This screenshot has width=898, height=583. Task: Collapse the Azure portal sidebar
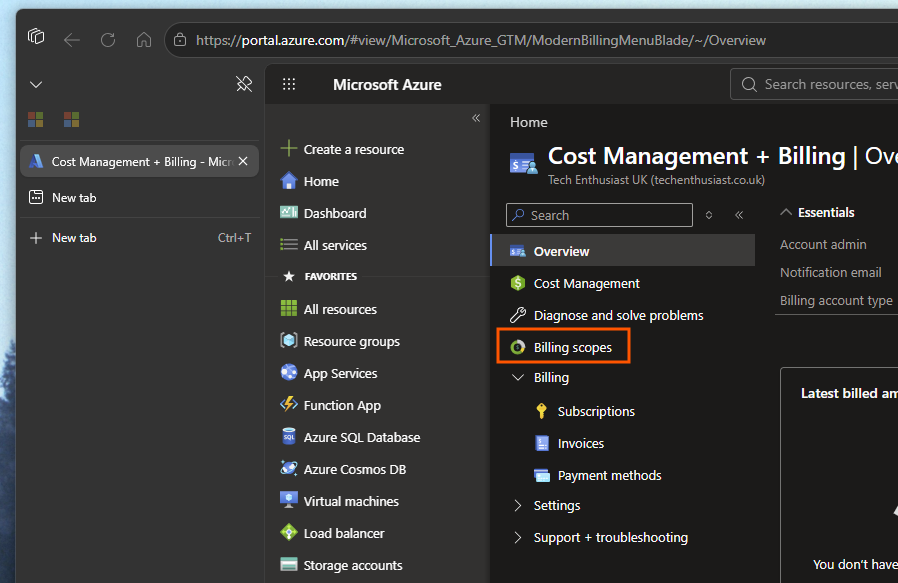click(x=476, y=118)
